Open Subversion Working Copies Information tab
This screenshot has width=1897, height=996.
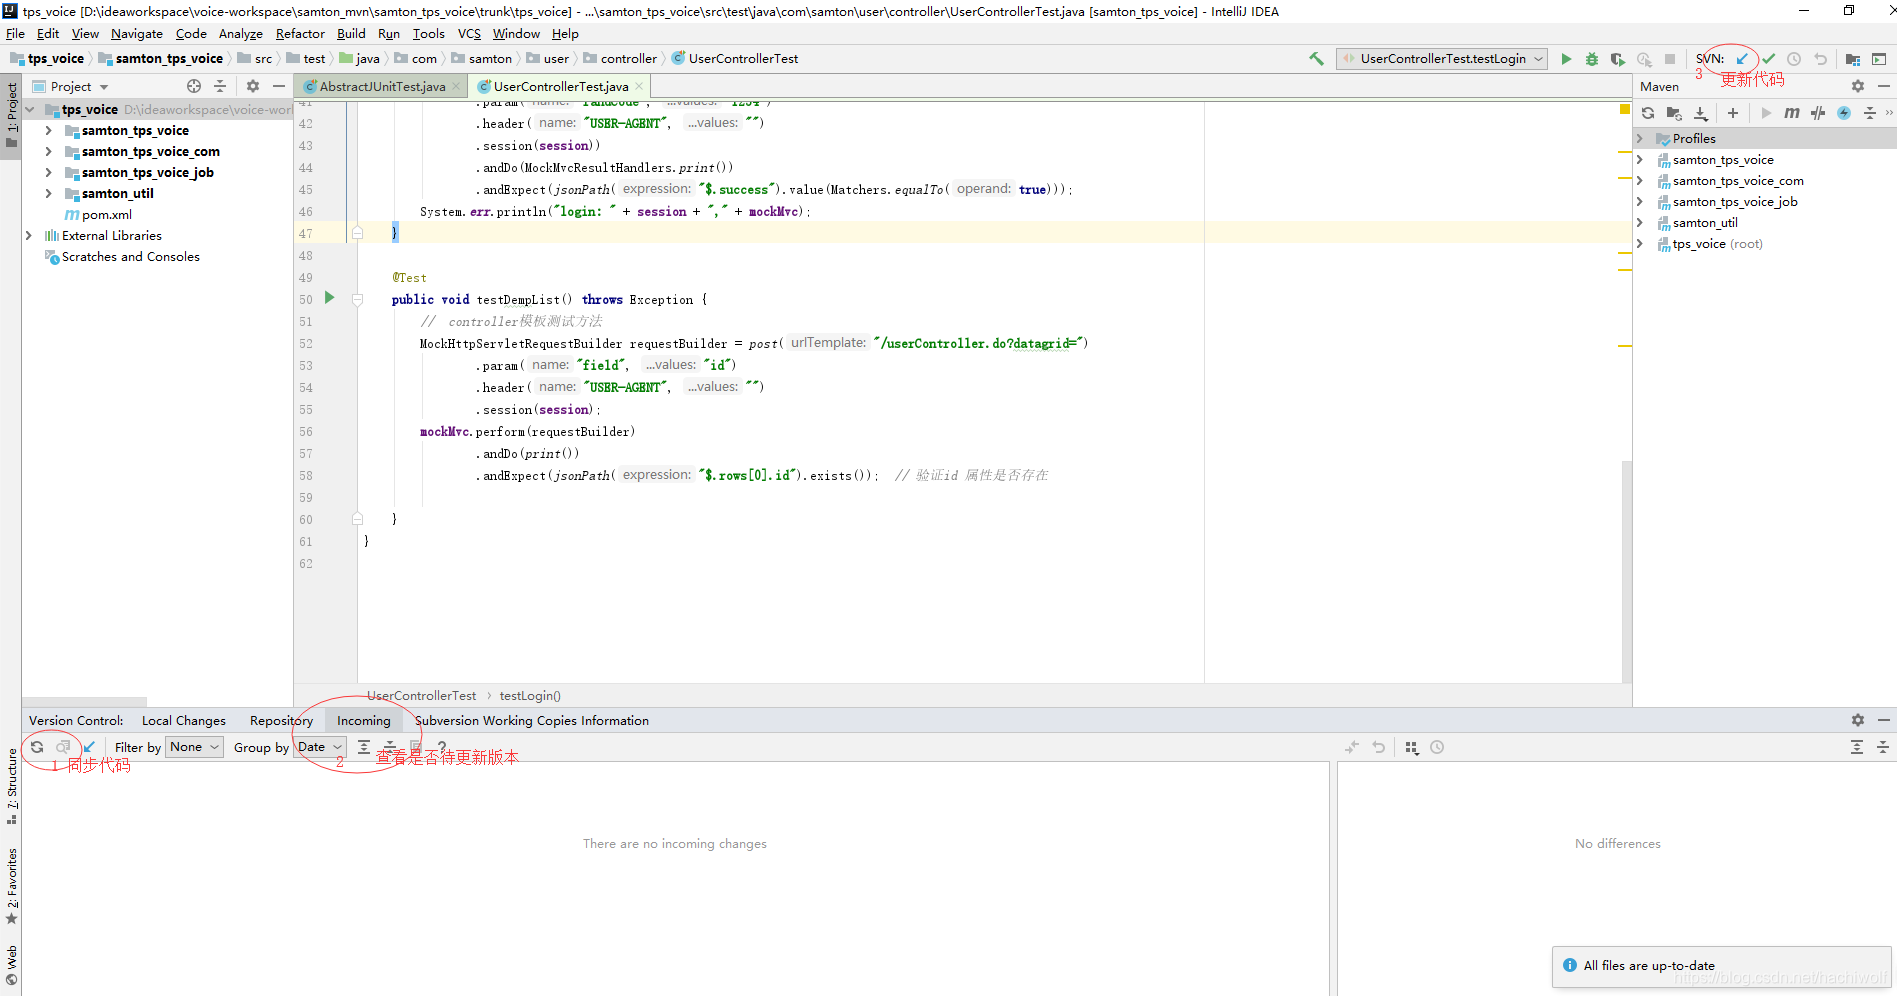click(532, 721)
